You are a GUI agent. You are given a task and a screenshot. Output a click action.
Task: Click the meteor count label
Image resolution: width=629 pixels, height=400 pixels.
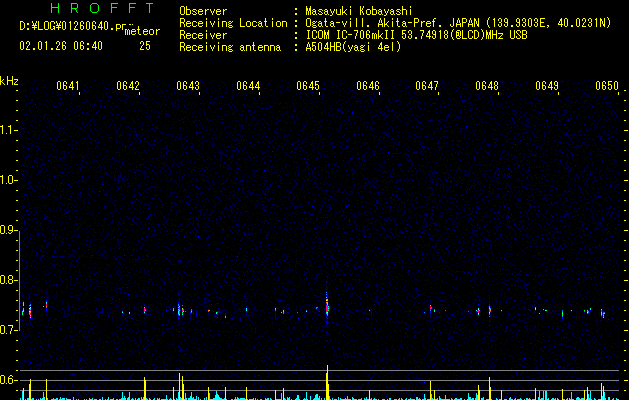[x=142, y=31]
